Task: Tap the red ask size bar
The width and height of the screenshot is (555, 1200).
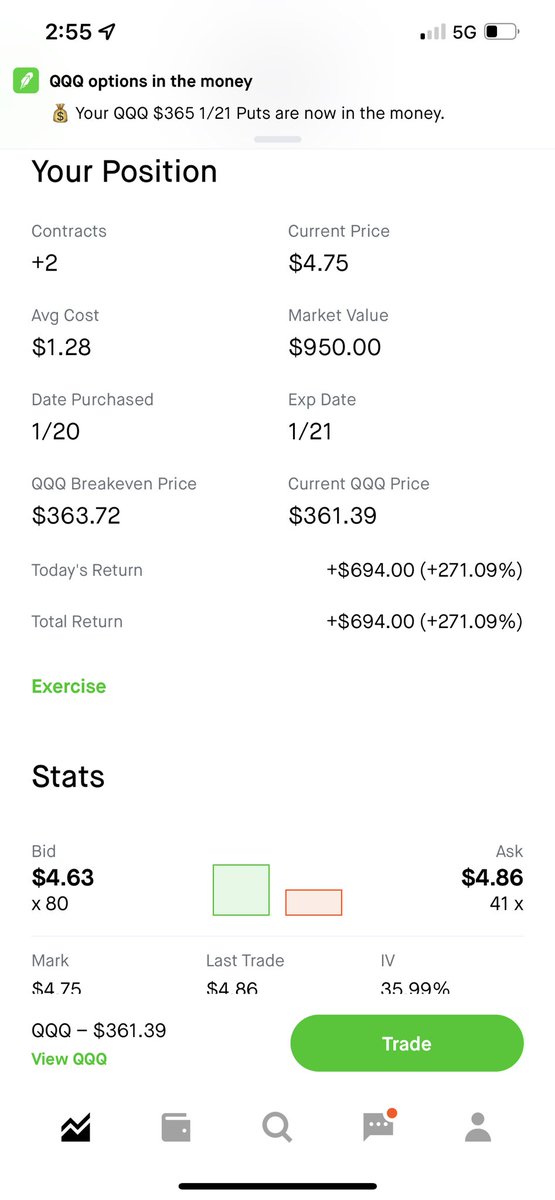Action: [x=314, y=902]
